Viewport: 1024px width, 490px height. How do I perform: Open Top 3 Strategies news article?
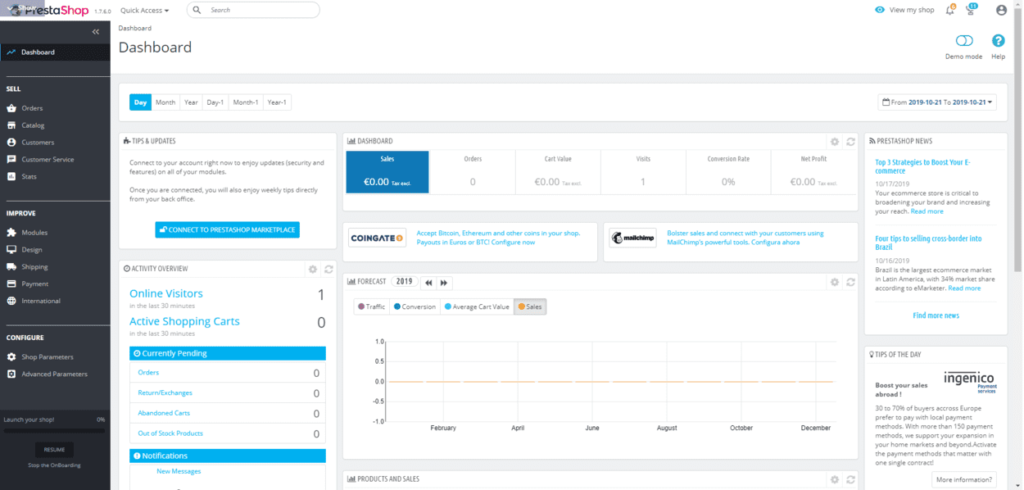[923, 166]
